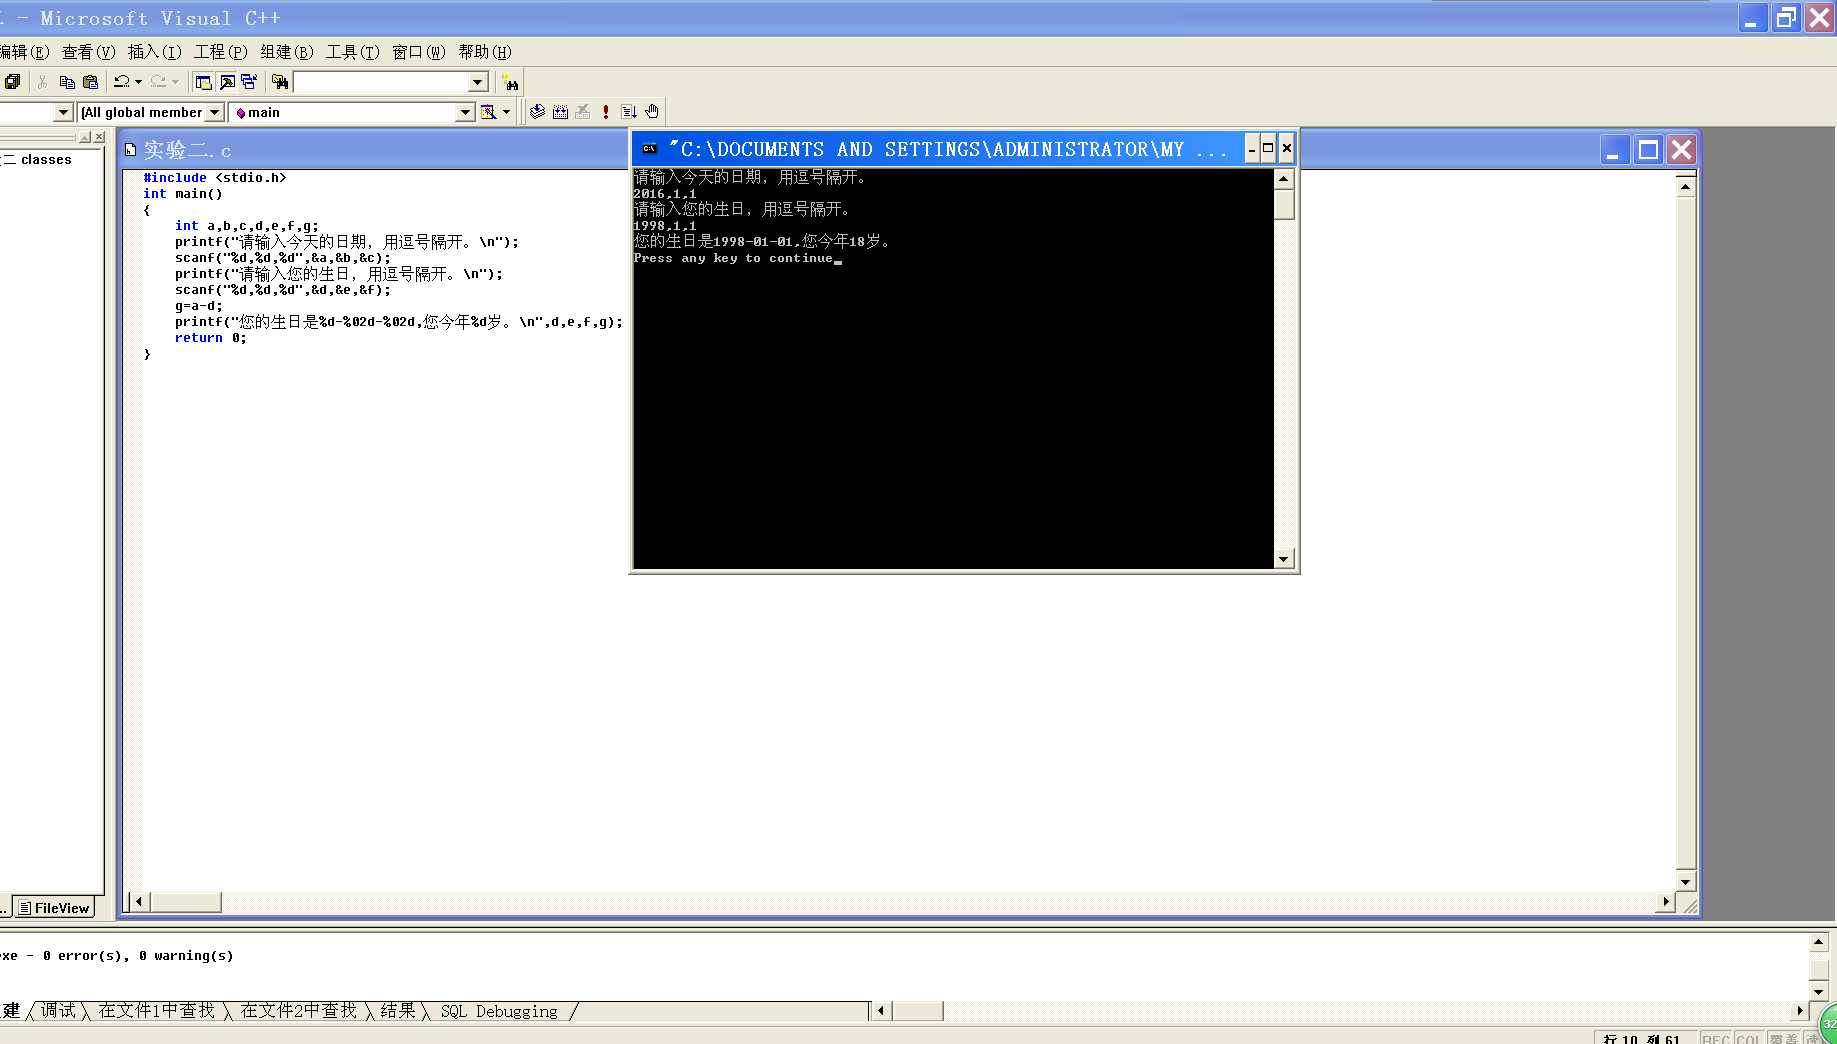Click 'Press any key to continue' console text

[x=733, y=258]
